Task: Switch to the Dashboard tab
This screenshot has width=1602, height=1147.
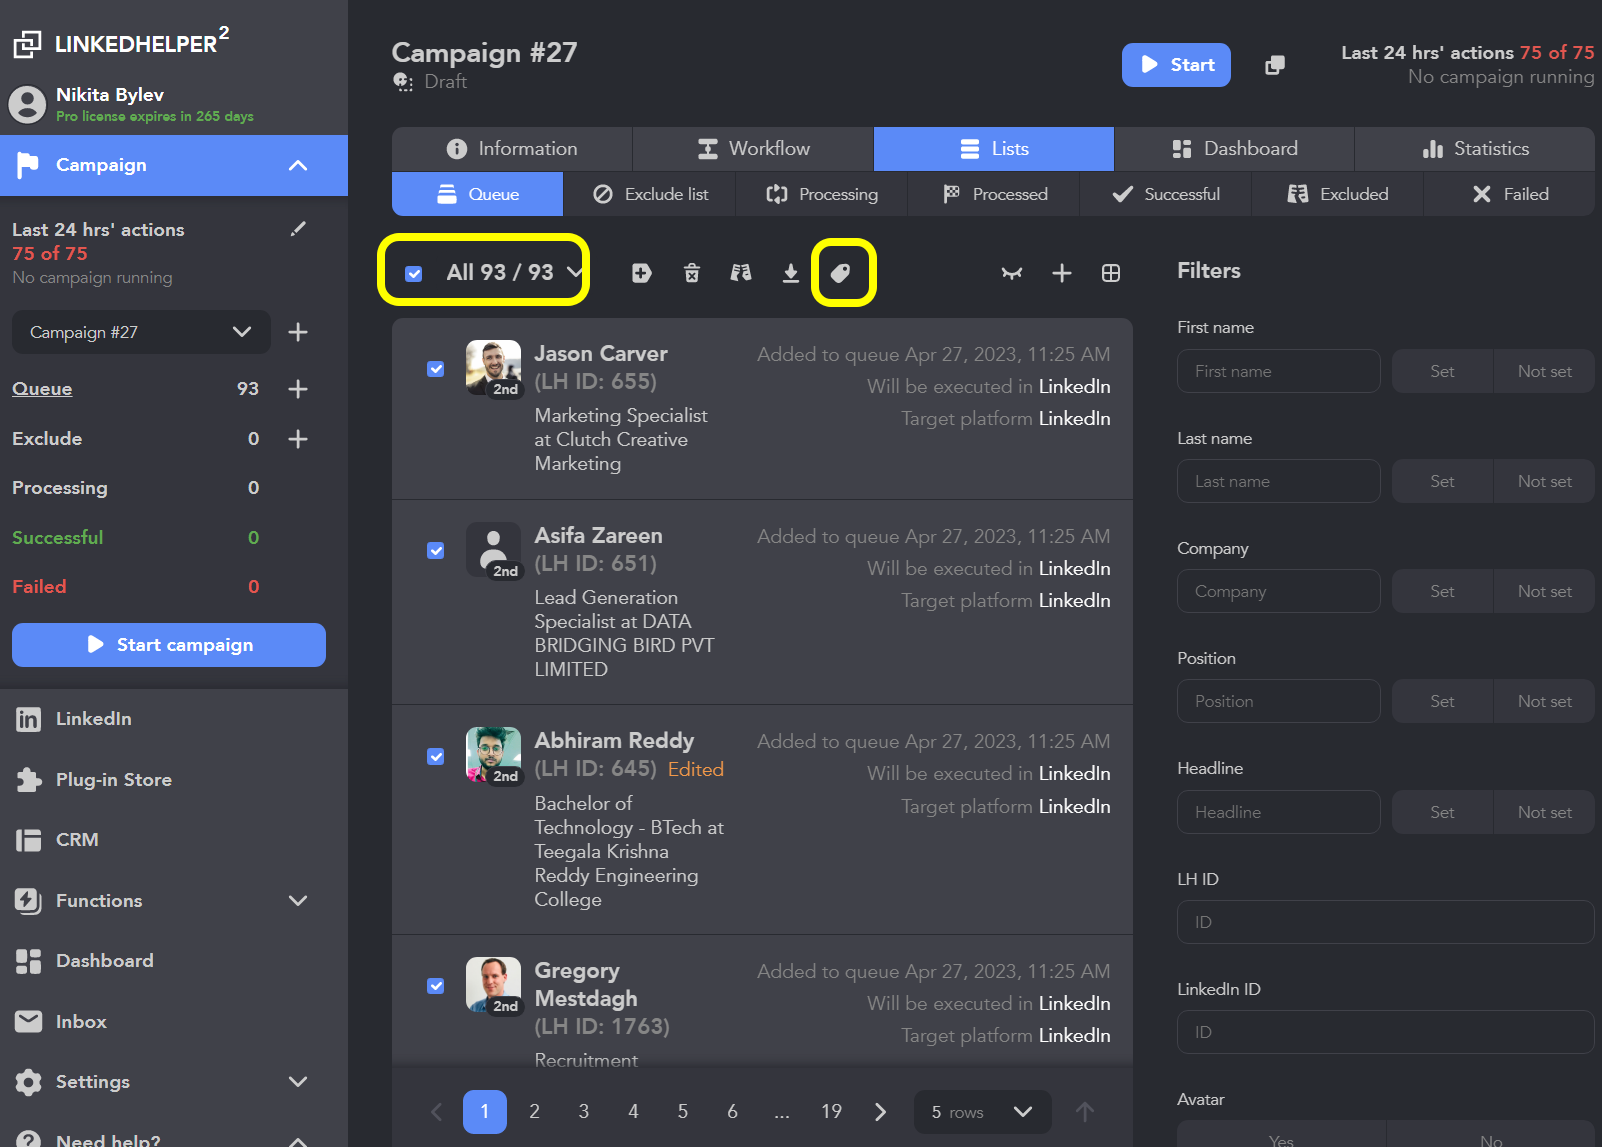Action: click(1234, 149)
